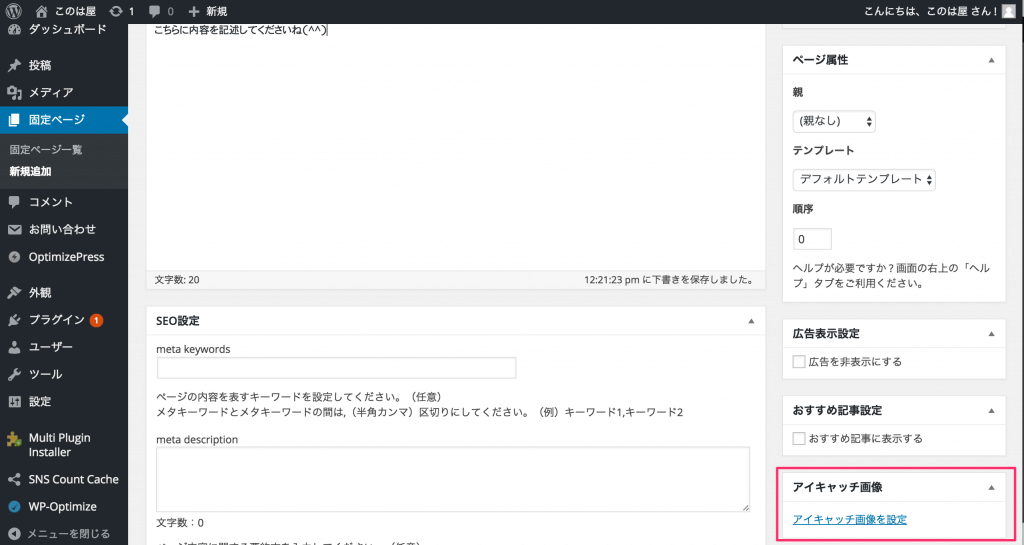Viewport: 1024px width, 545px height.
Task: Select 新規追加 submenu item
Action: [30, 172]
